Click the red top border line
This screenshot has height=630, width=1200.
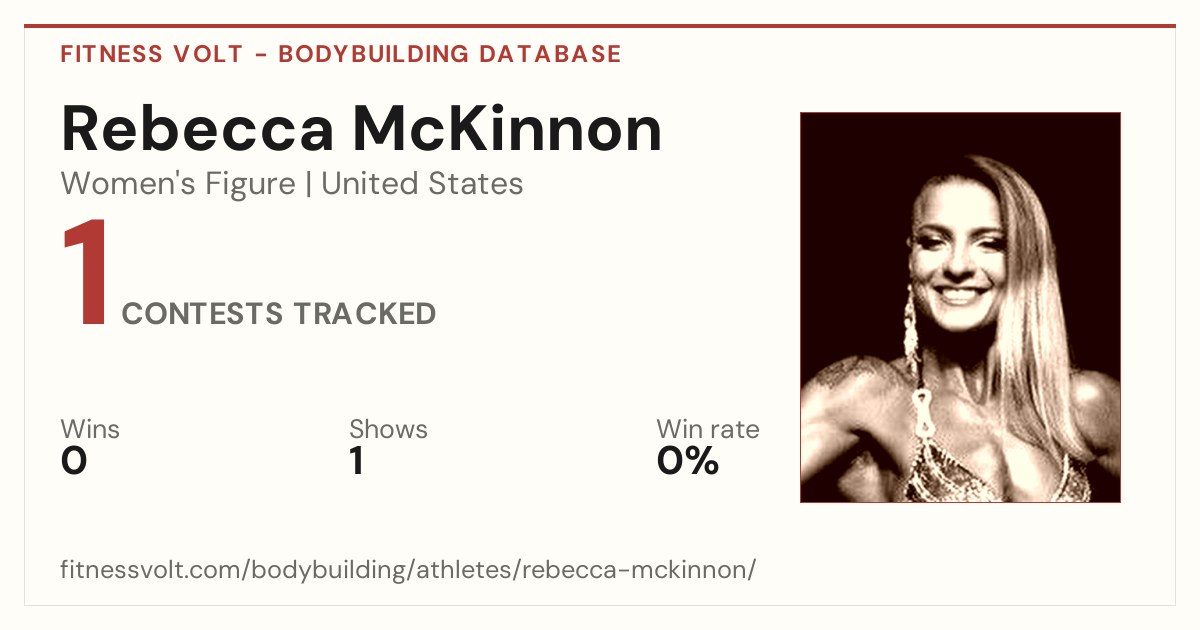600,26
